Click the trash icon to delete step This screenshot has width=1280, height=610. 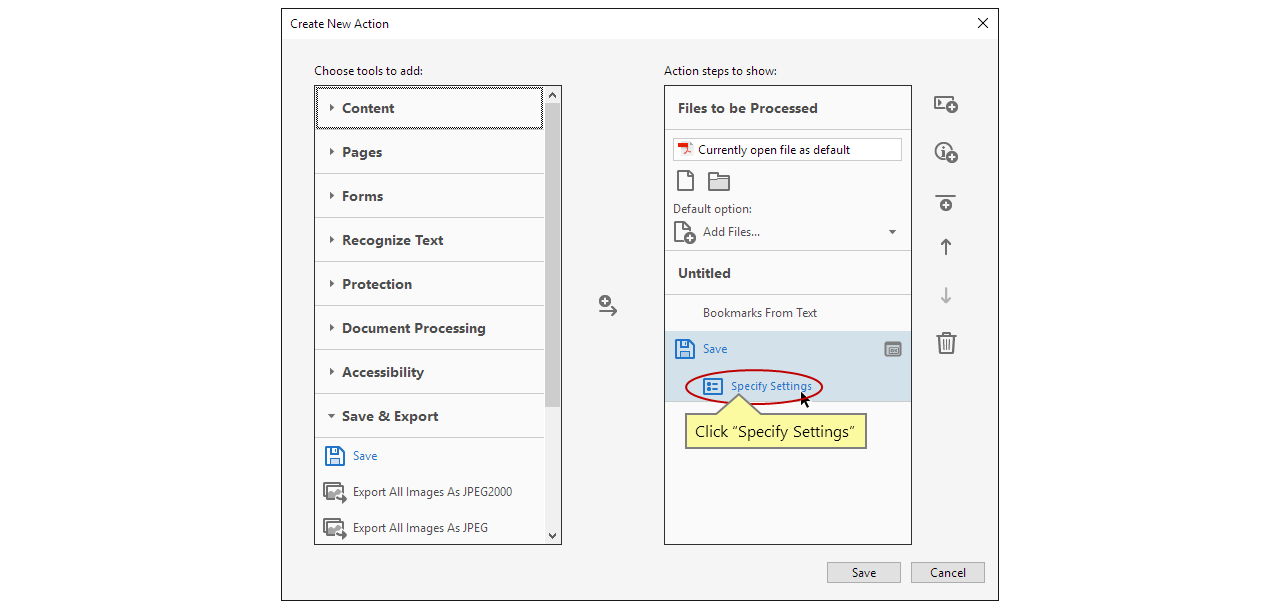point(946,343)
